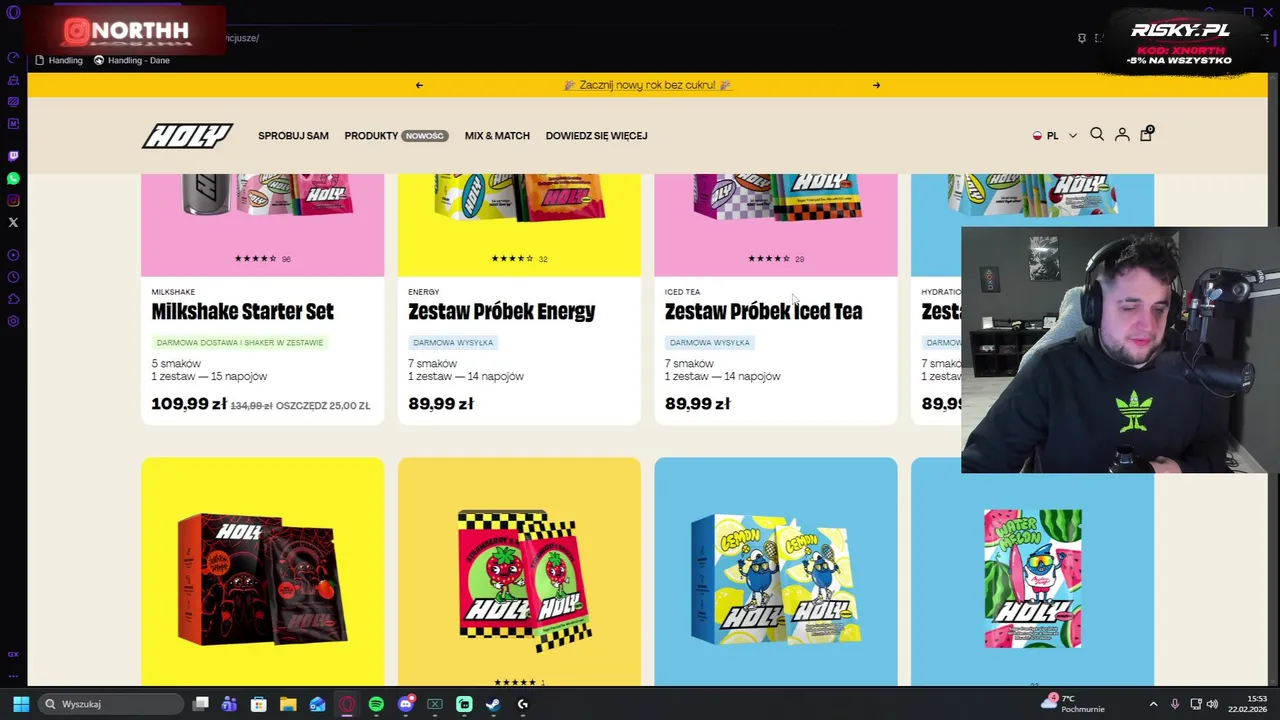This screenshot has width=1280, height=720.
Task: Open the SPROBUJ SAM menu
Action: (293, 136)
